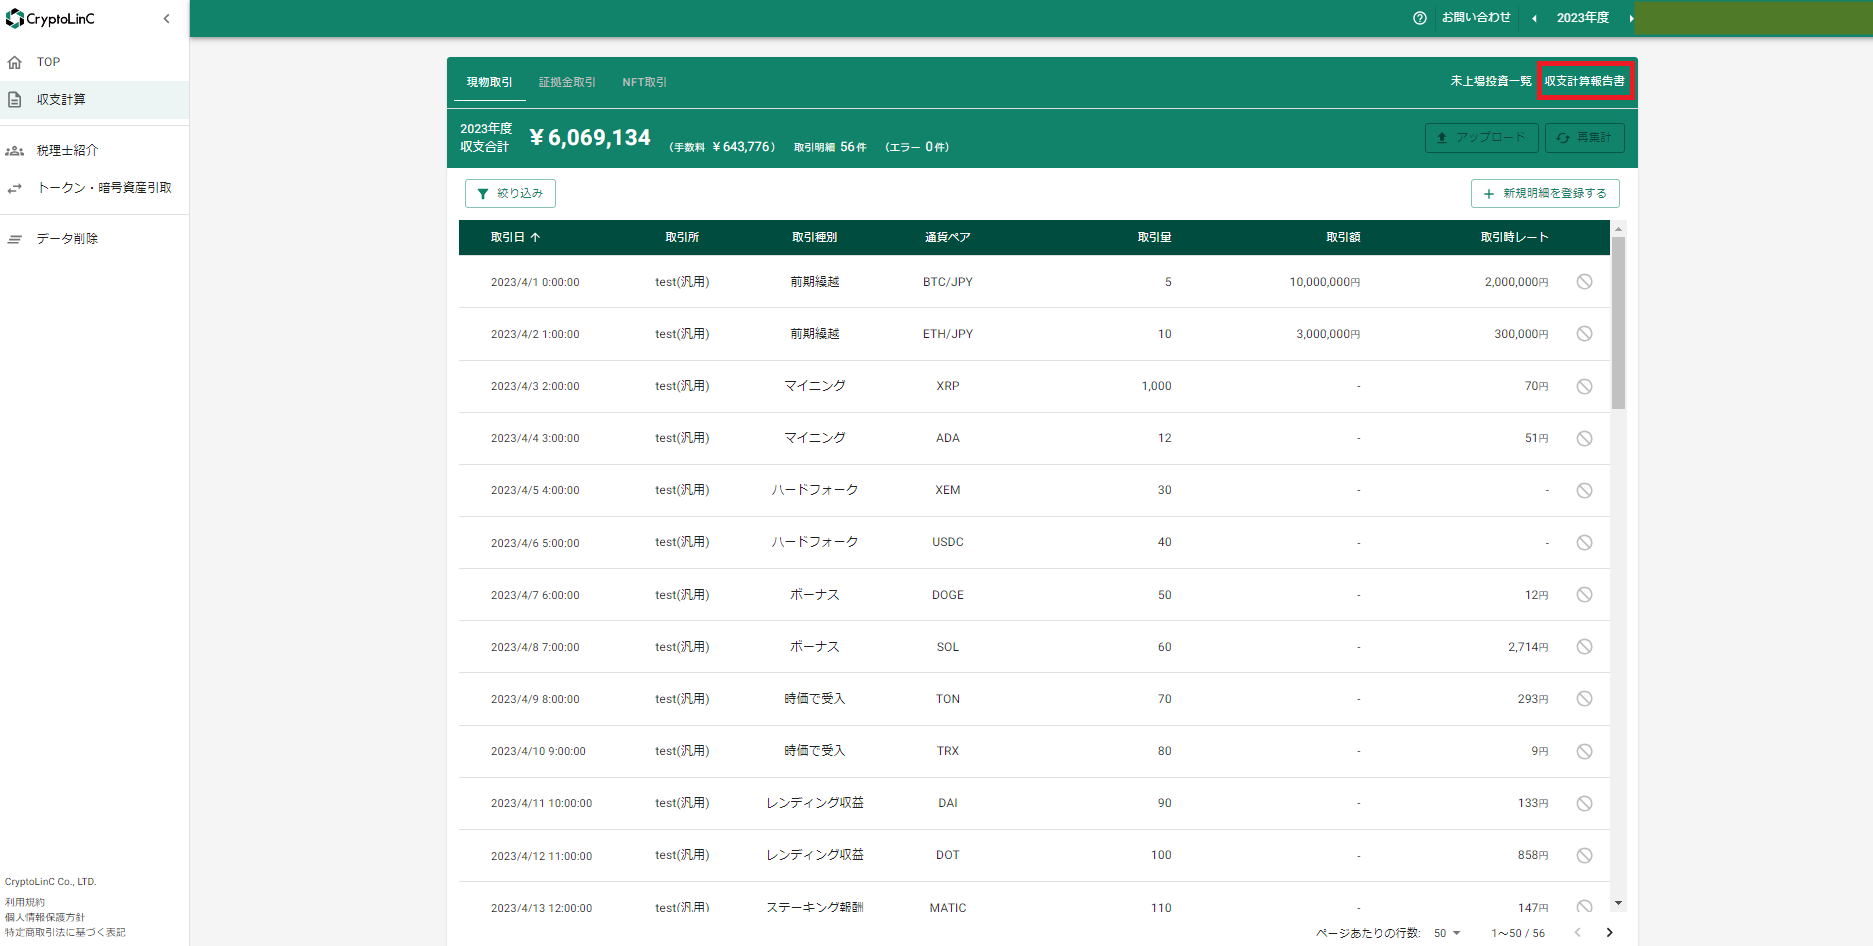Screen dimensions: 1873x946
Task: Click the 再集計 button
Action: [1584, 138]
